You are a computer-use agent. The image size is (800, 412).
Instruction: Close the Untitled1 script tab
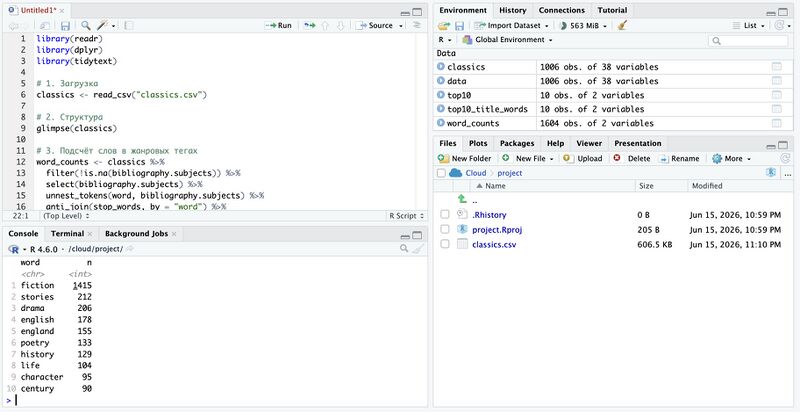(x=62, y=11)
